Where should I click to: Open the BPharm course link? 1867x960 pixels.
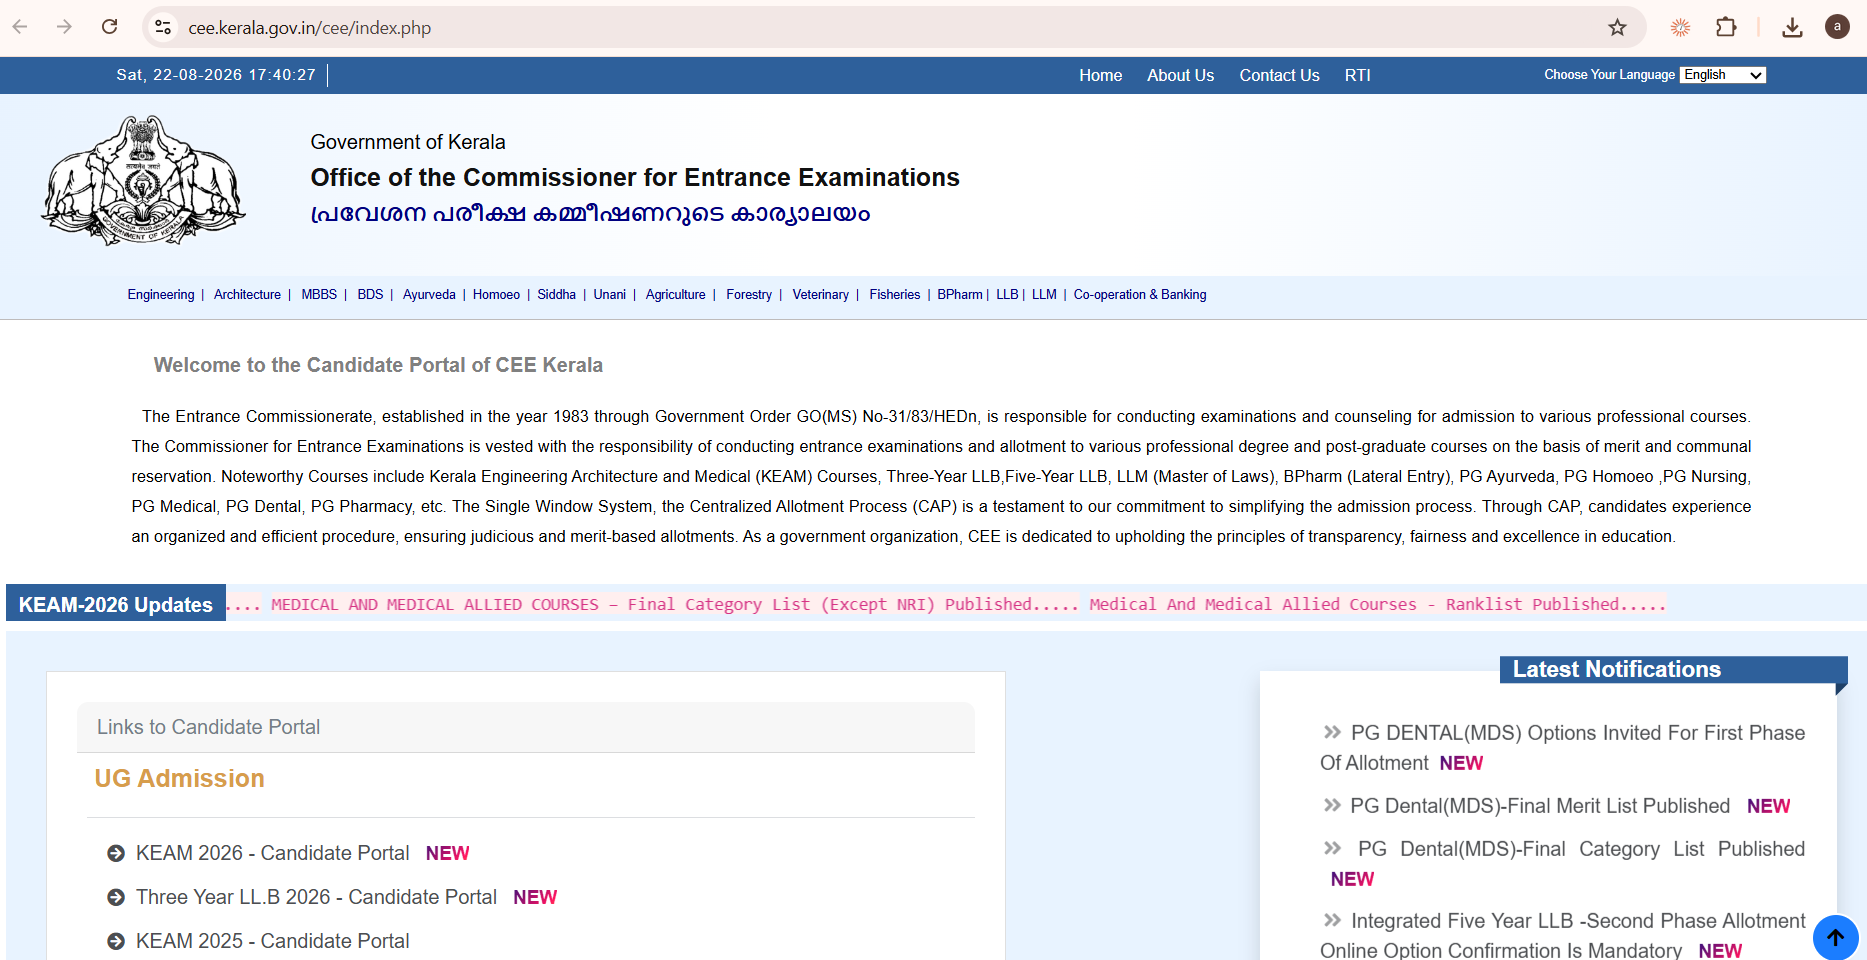(x=959, y=294)
